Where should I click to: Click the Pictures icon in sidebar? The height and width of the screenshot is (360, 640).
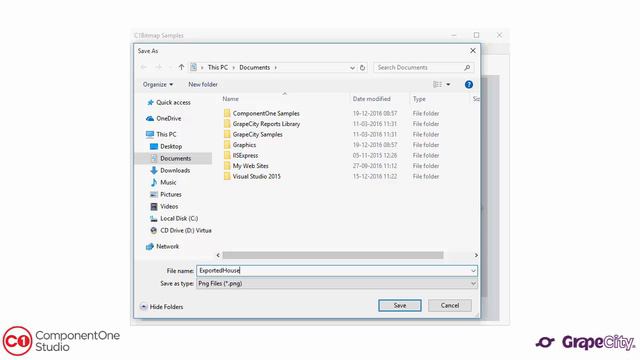[x=154, y=195]
